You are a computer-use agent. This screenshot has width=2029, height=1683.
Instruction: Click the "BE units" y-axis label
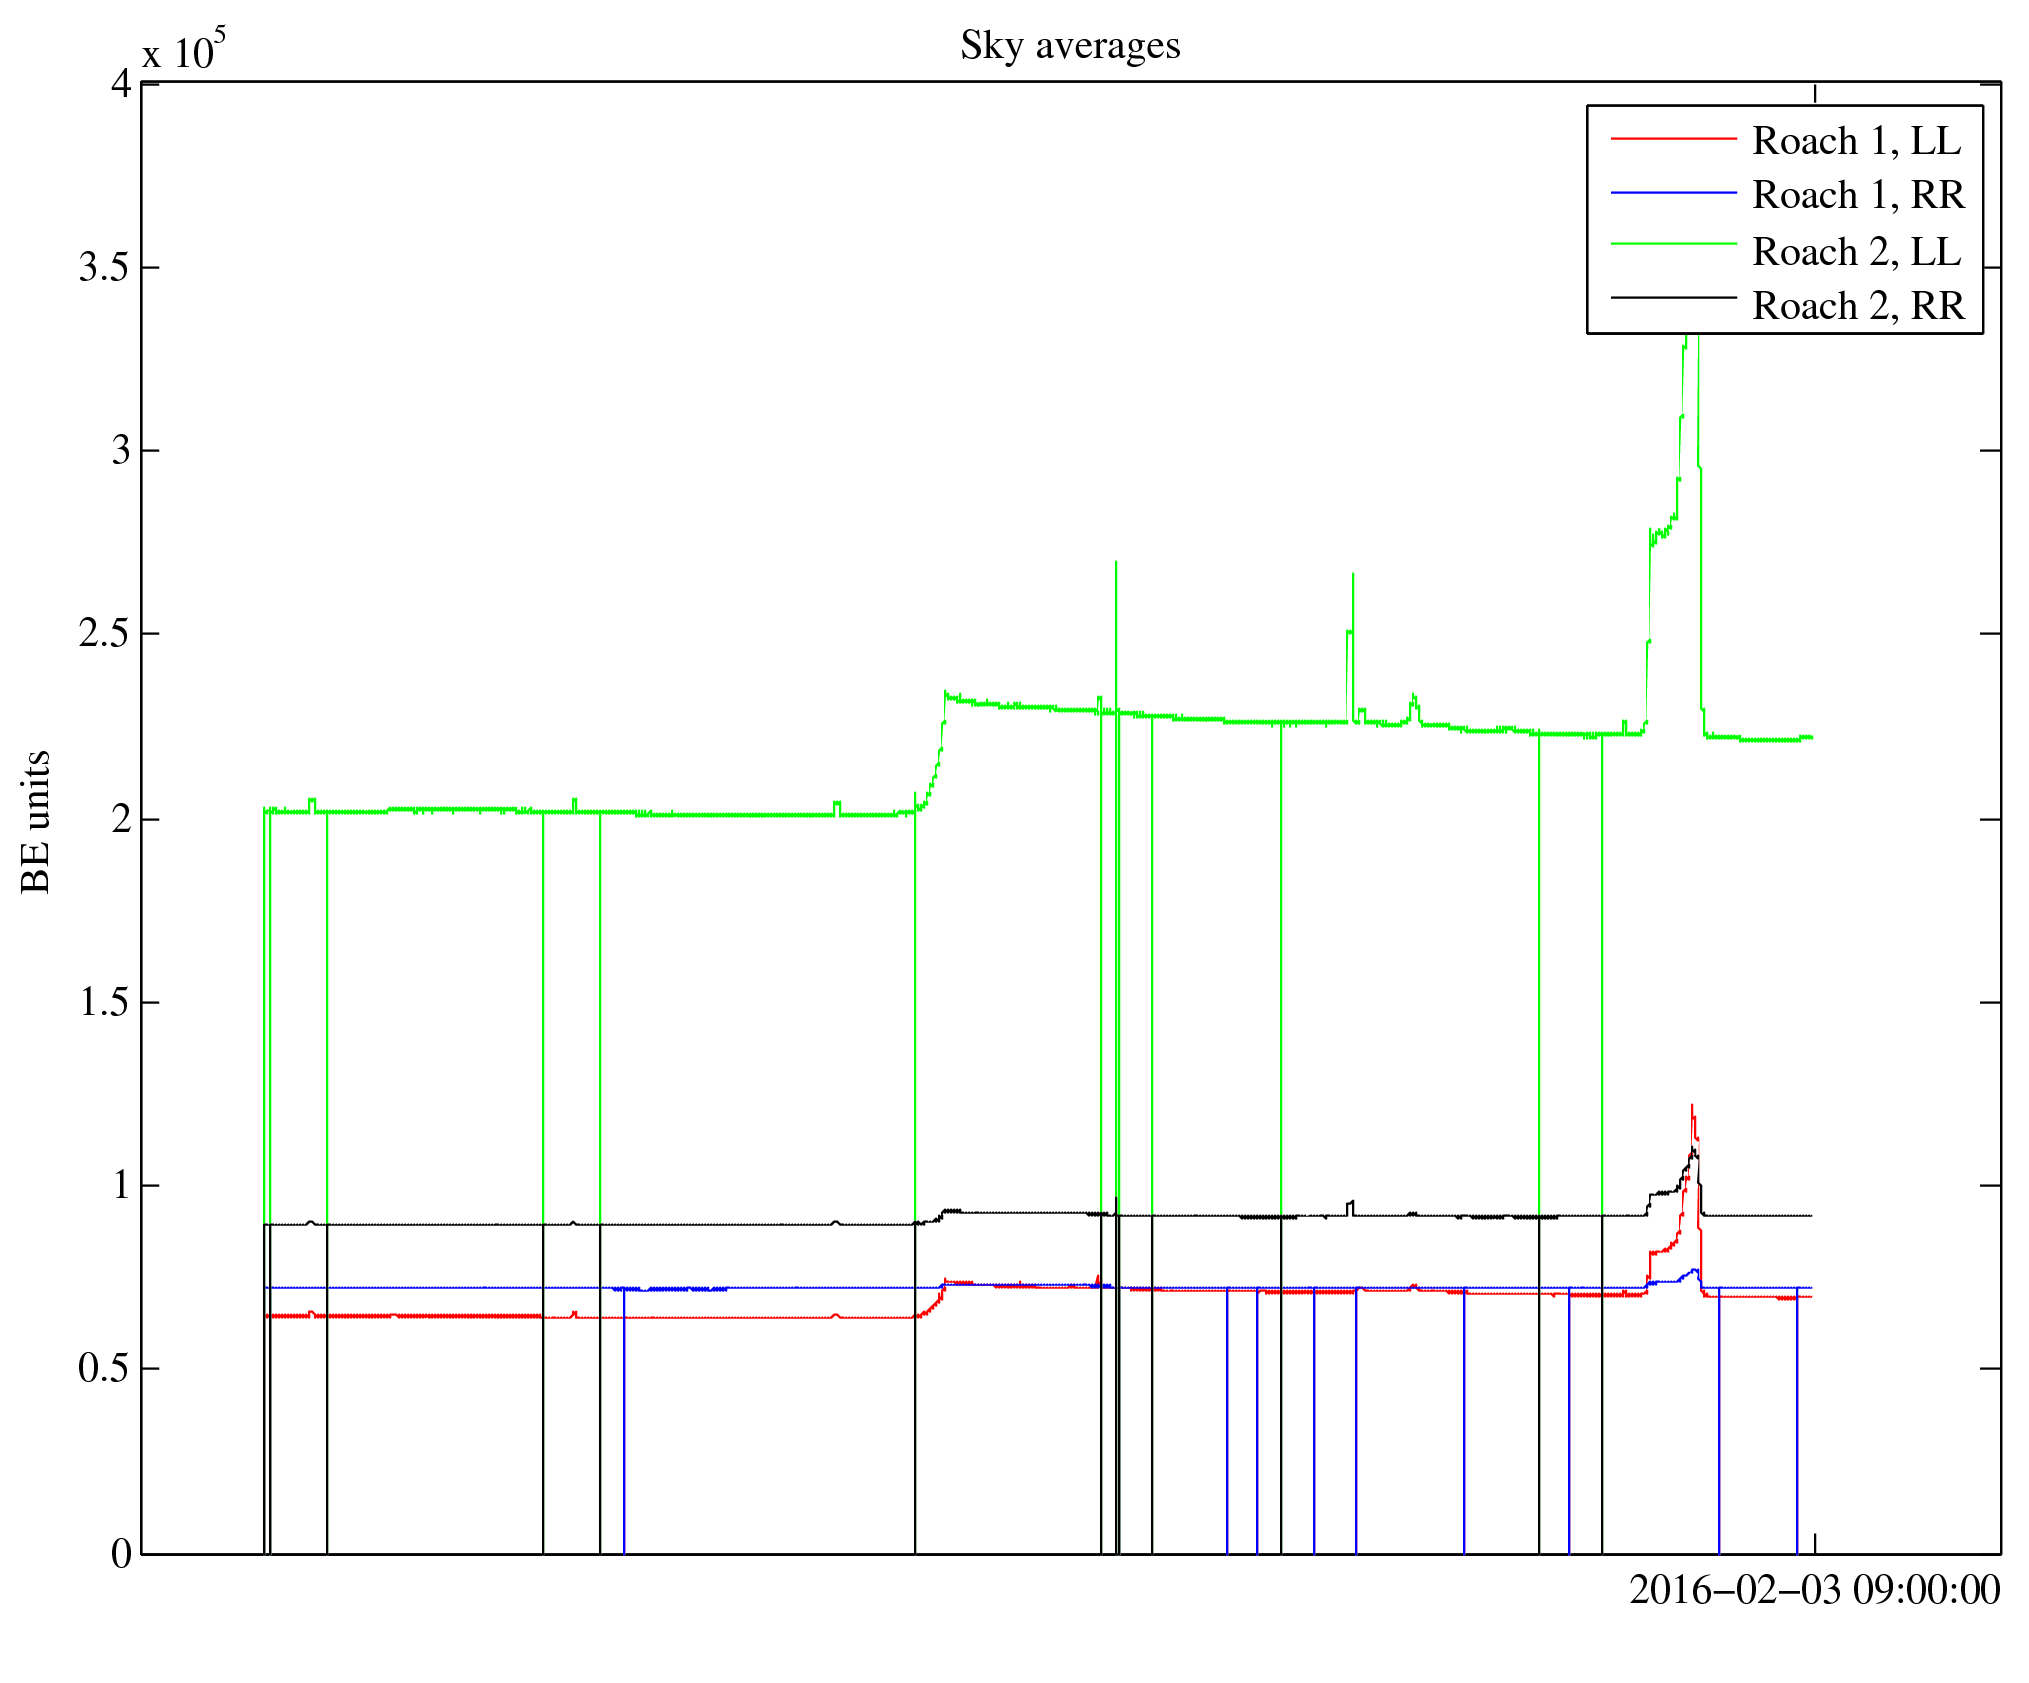36,821
